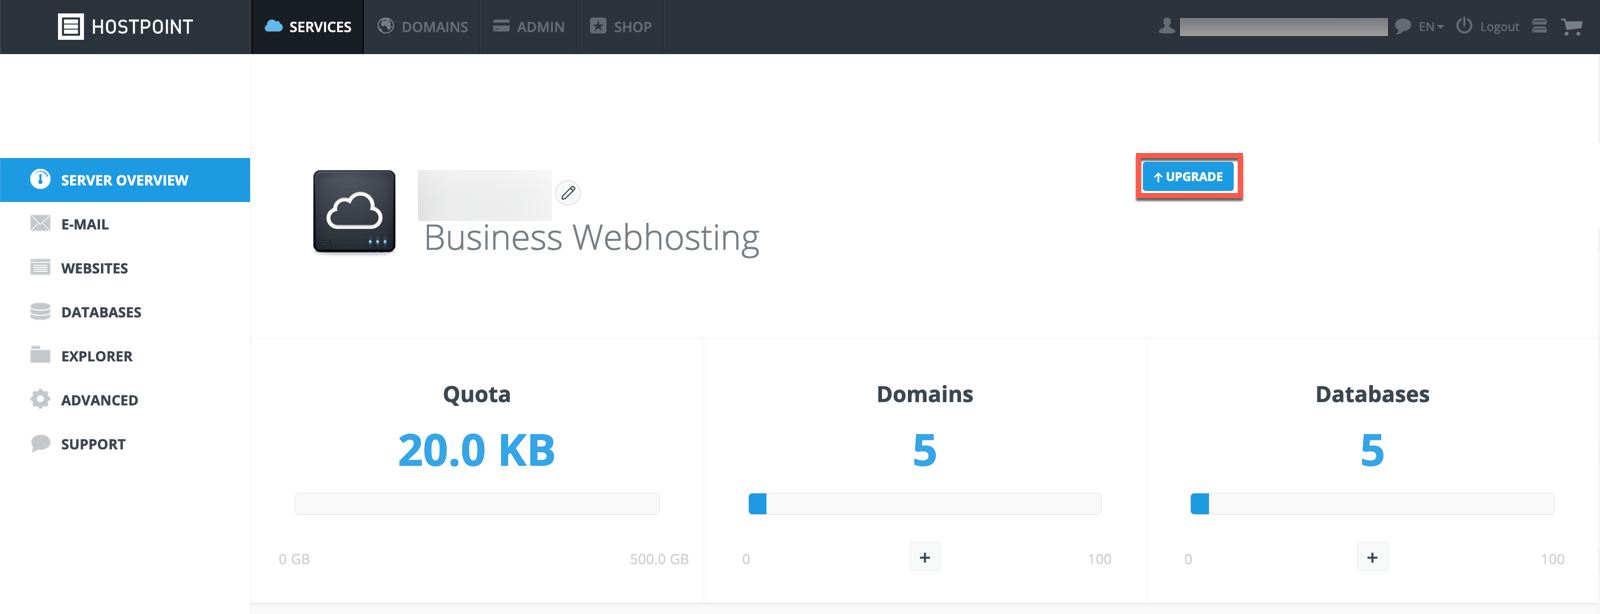Image resolution: width=1600 pixels, height=614 pixels.
Task: Click the Explorer folder icon
Action: point(40,355)
